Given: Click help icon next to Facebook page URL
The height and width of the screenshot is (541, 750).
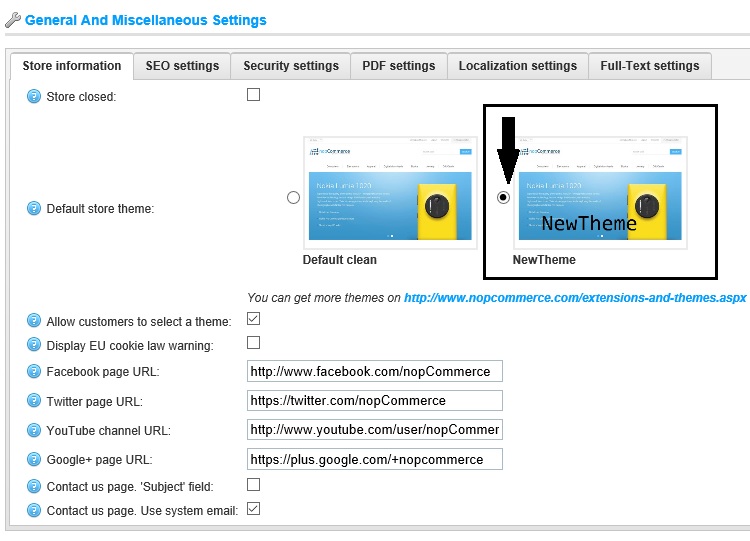Looking at the screenshot, I should click(35, 372).
